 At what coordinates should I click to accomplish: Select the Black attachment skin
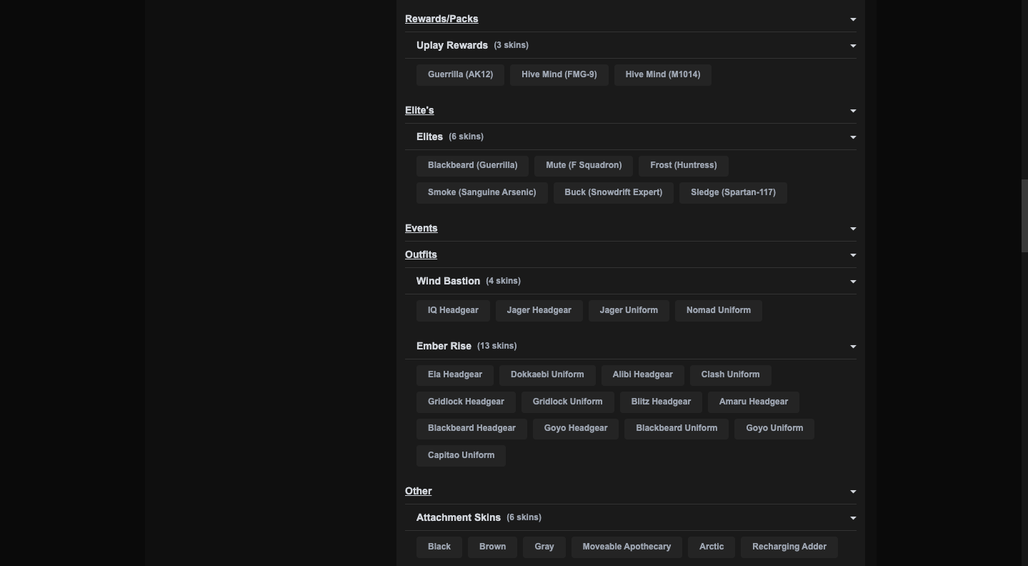(x=439, y=547)
